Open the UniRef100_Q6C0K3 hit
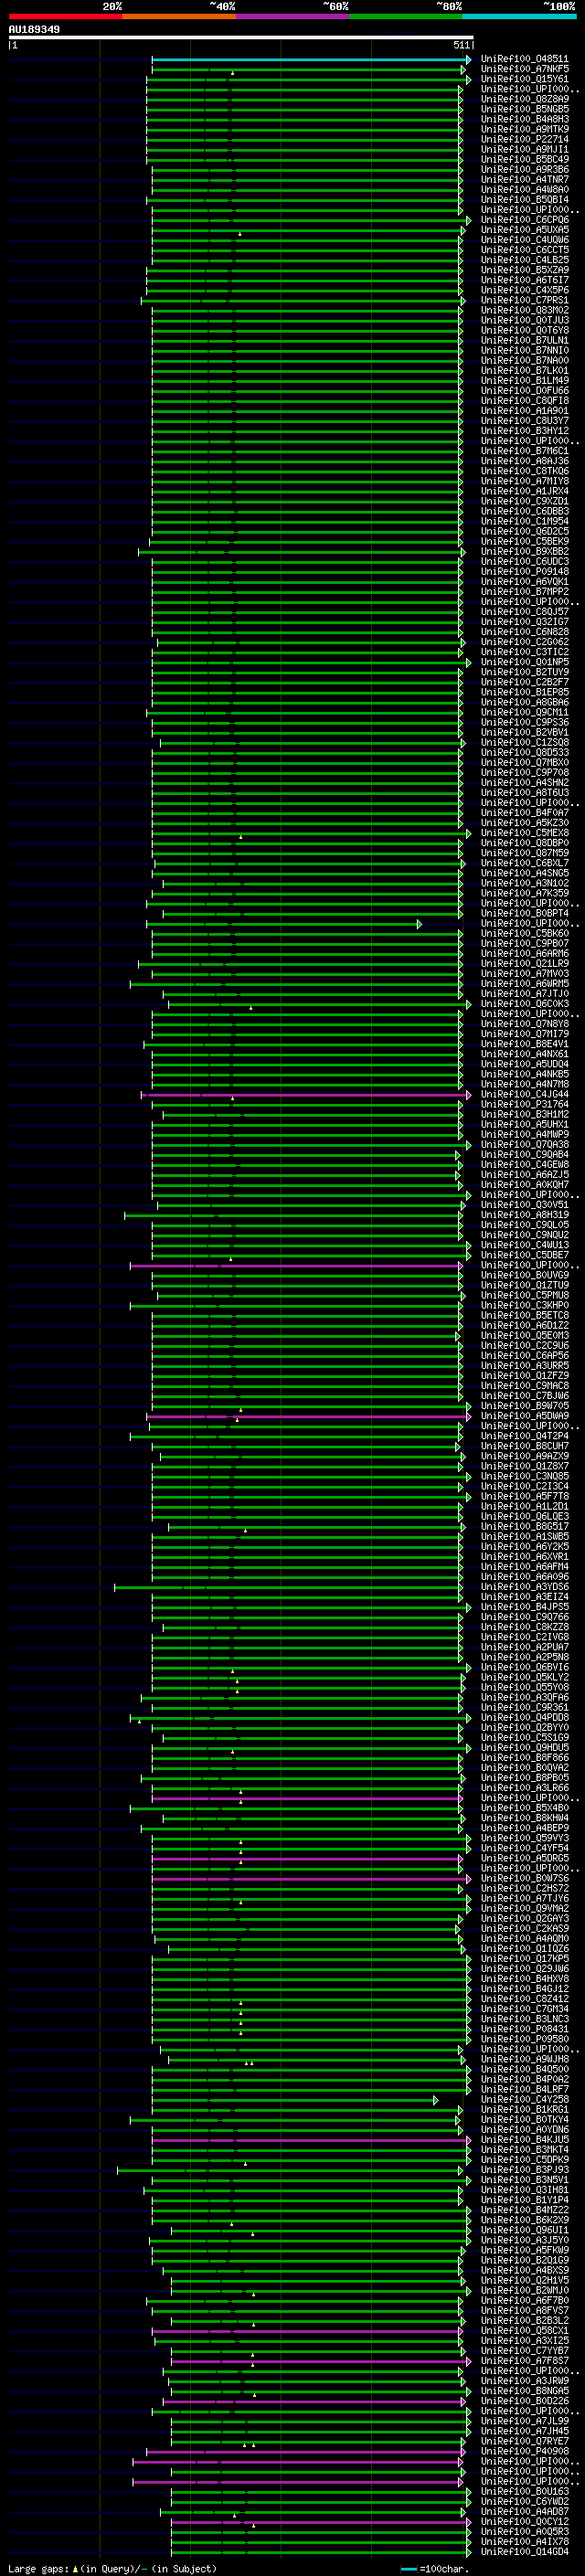This screenshot has width=585, height=2576. click(524, 1004)
